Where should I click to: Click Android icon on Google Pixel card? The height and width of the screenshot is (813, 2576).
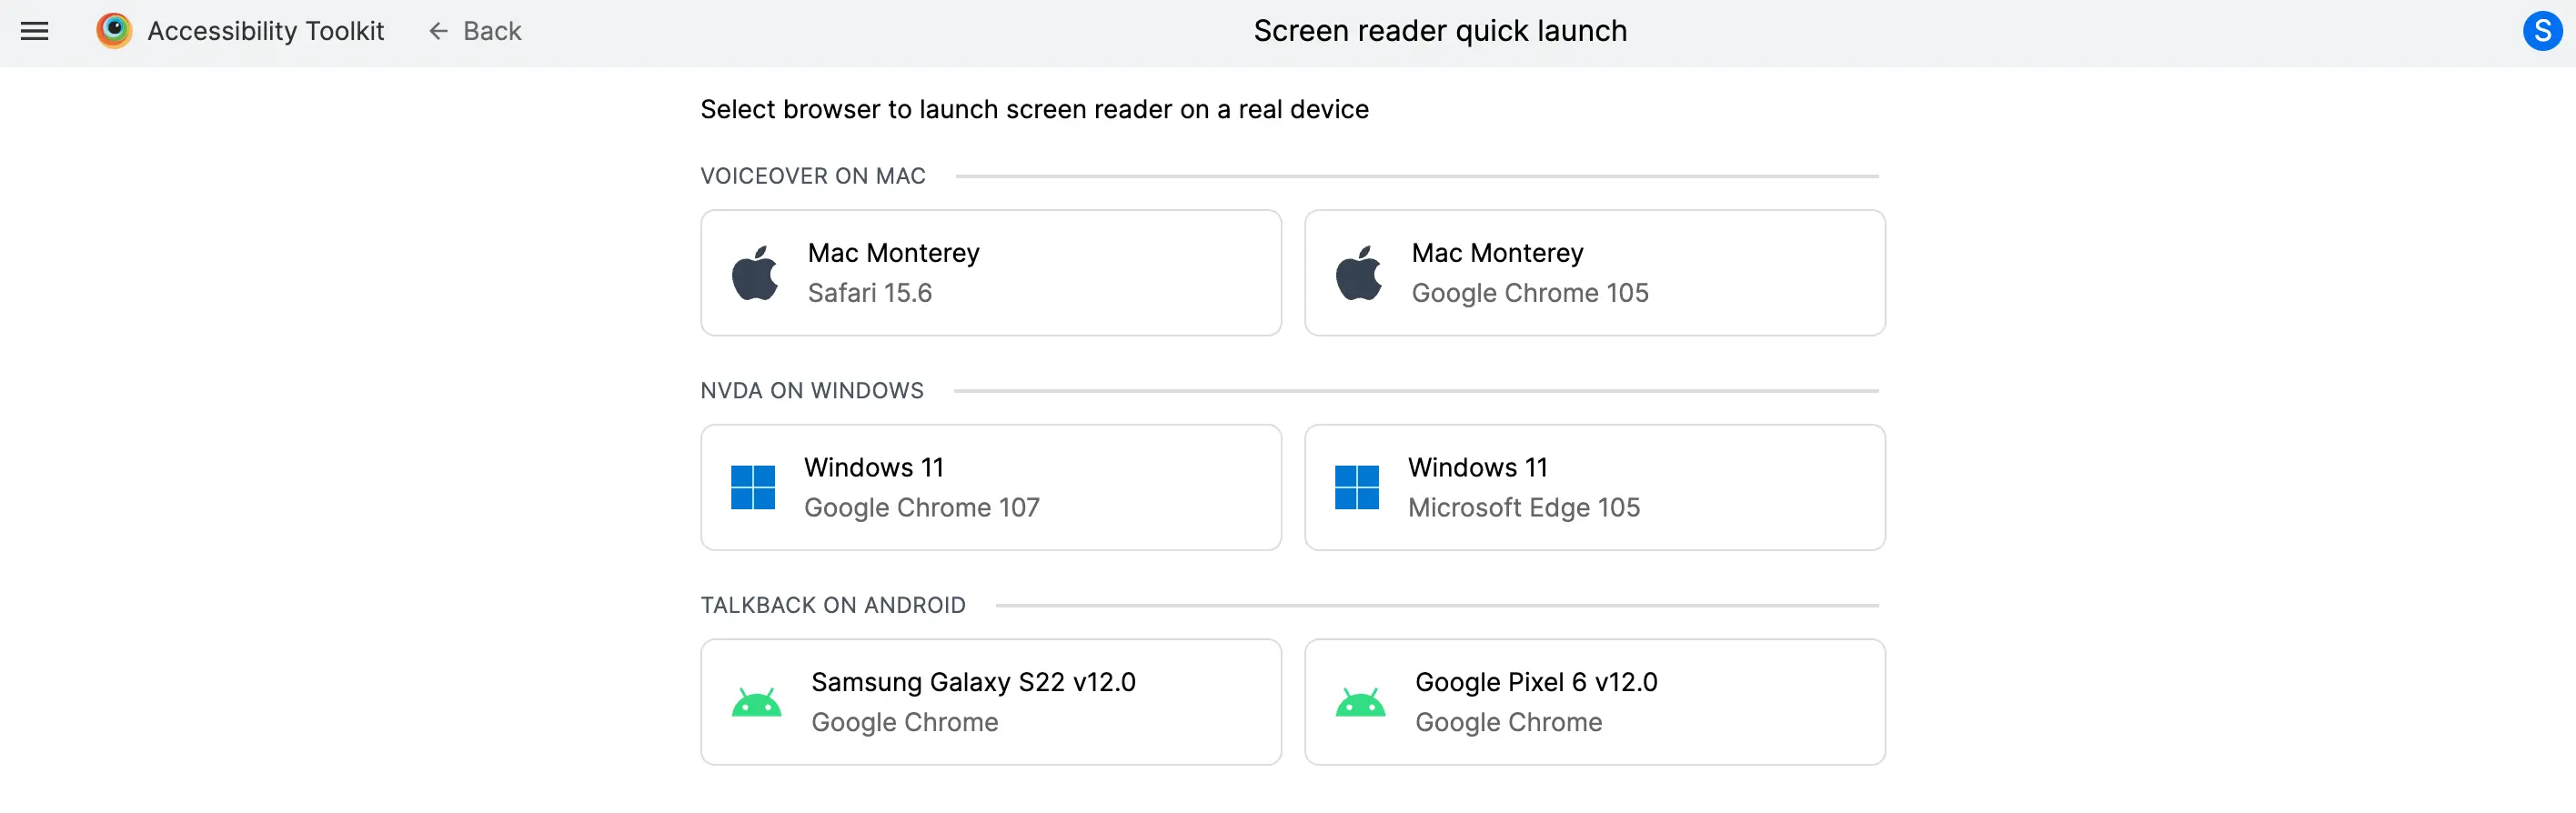coord(1361,702)
